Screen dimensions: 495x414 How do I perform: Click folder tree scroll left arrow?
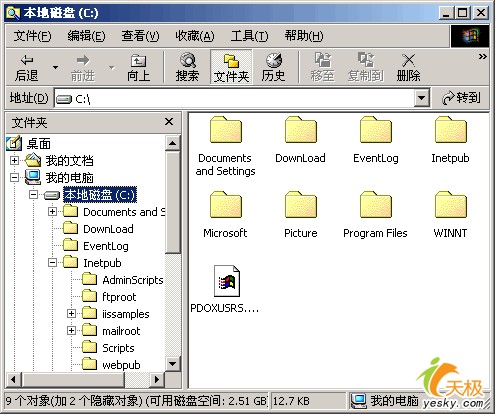(x=14, y=379)
